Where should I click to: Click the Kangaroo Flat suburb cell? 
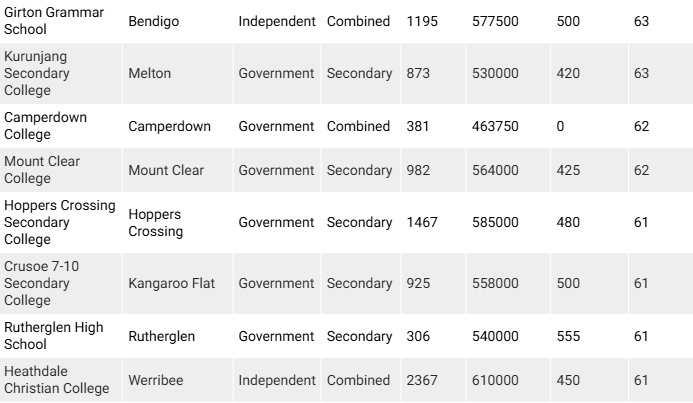[x=171, y=285]
